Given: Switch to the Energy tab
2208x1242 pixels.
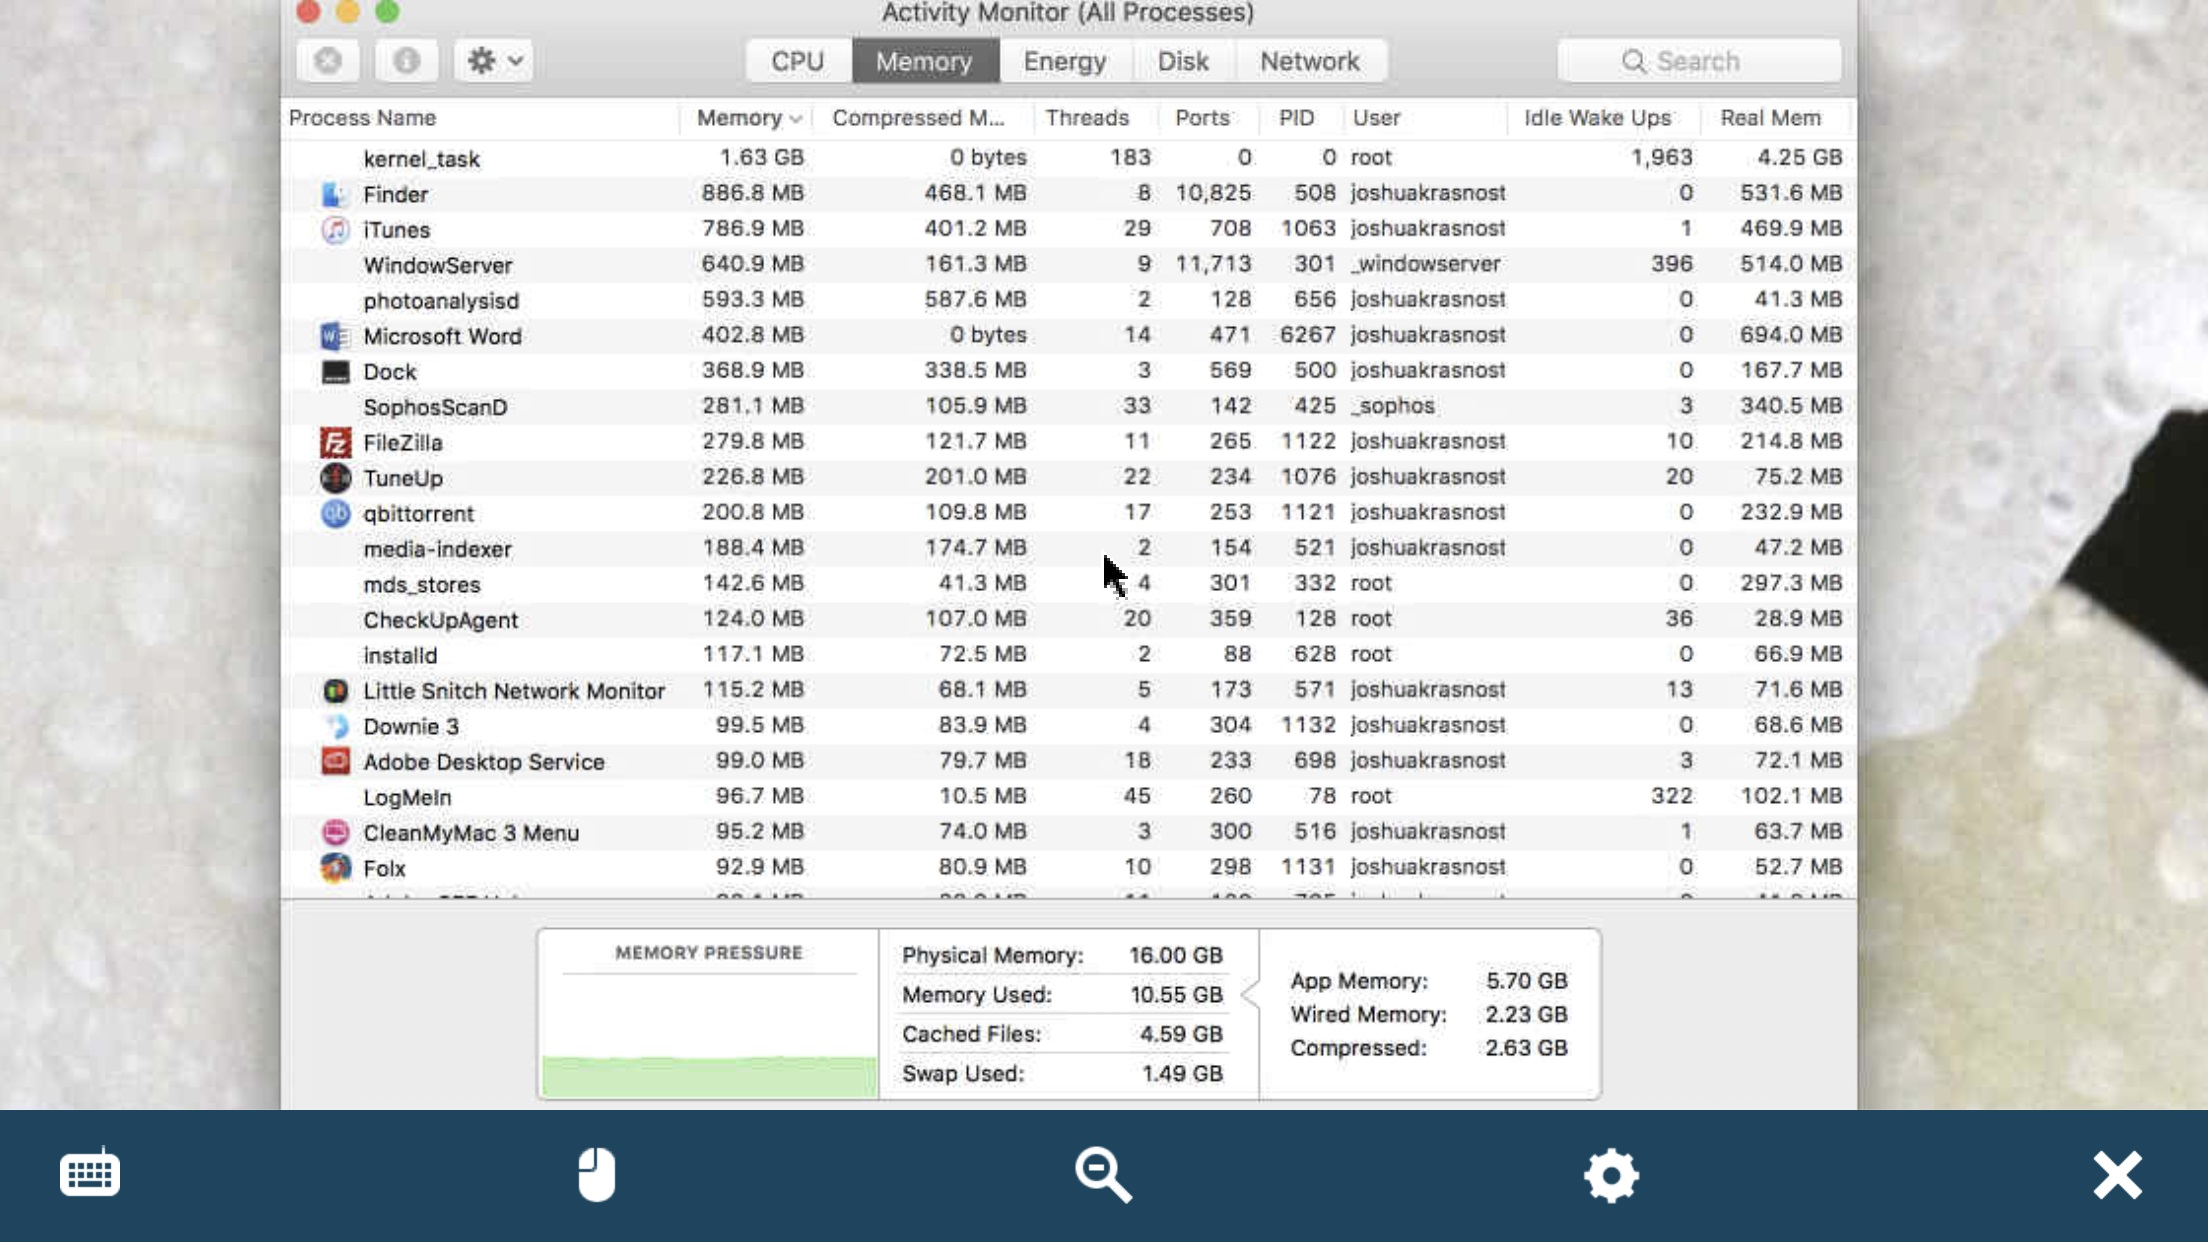Looking at the screenshot, I should point(1065,61).
